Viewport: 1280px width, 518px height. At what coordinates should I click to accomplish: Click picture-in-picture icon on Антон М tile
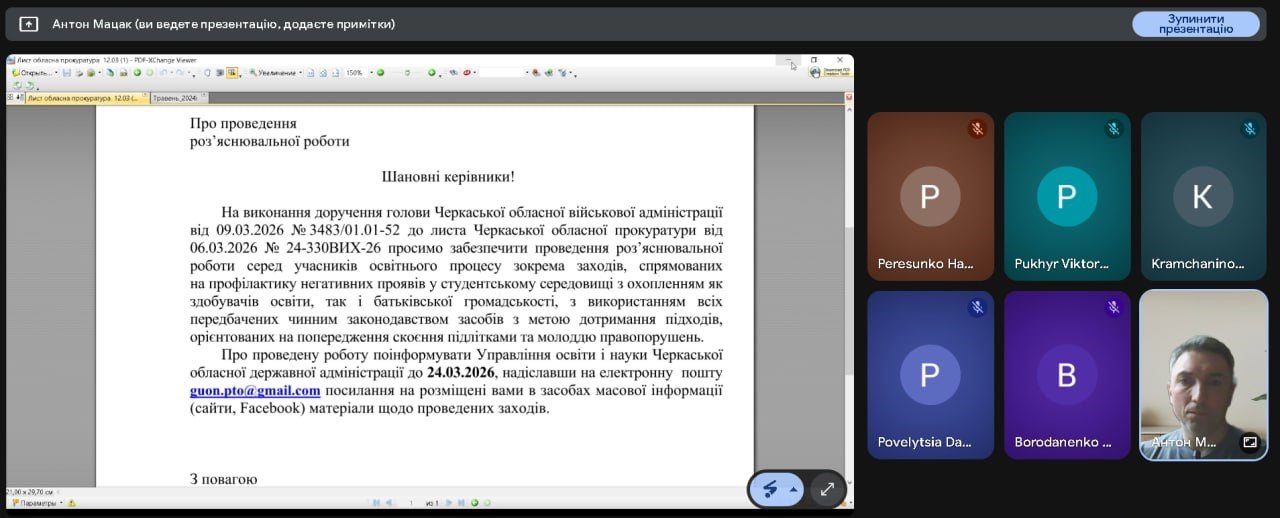pos(1250,441)
